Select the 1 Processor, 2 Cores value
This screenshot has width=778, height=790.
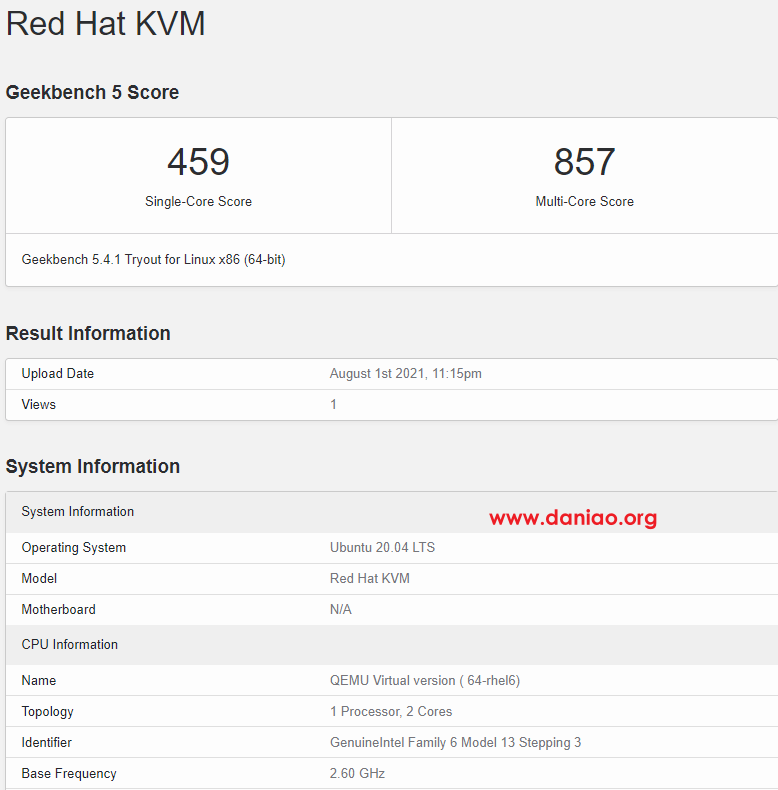(x=391, y=712)
